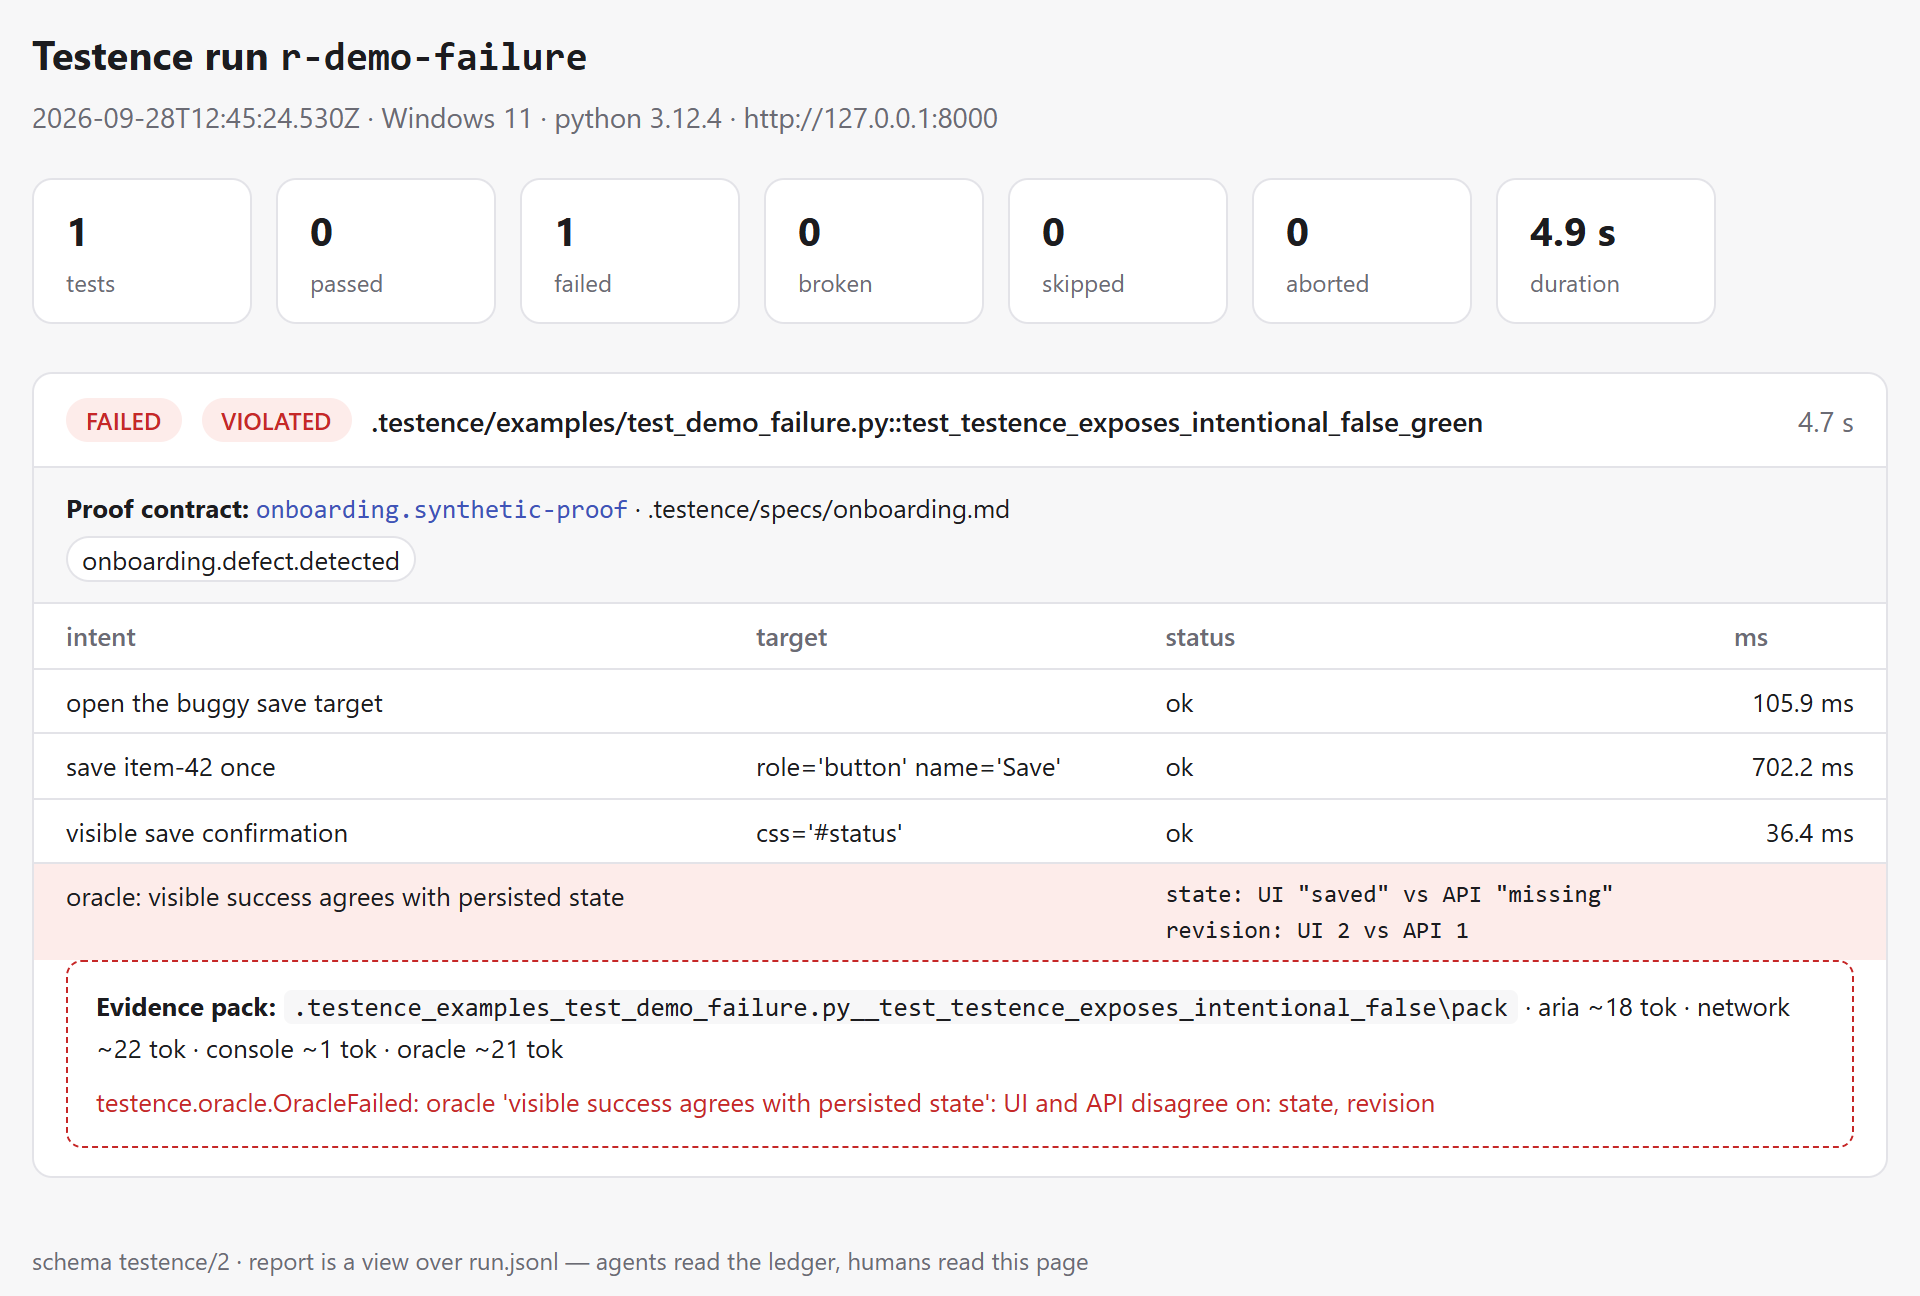The image size is (1920, 1296).
Task: Click the VIOLATED status badge
Action: [x=276, y=421]
